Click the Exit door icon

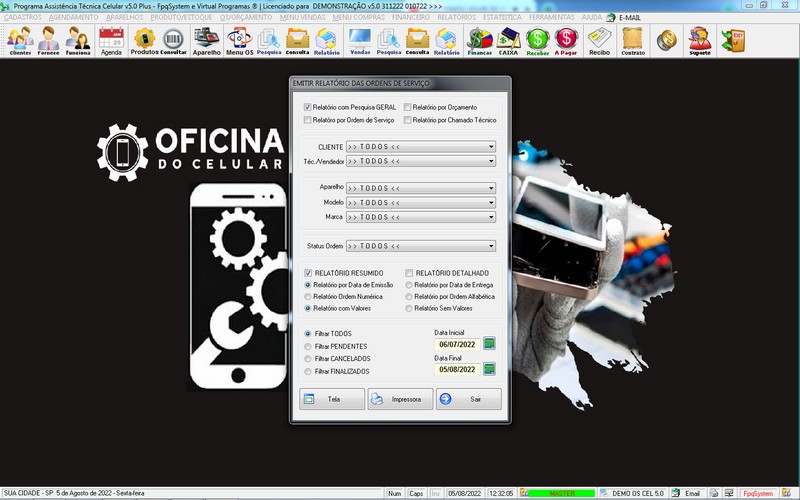733,41
